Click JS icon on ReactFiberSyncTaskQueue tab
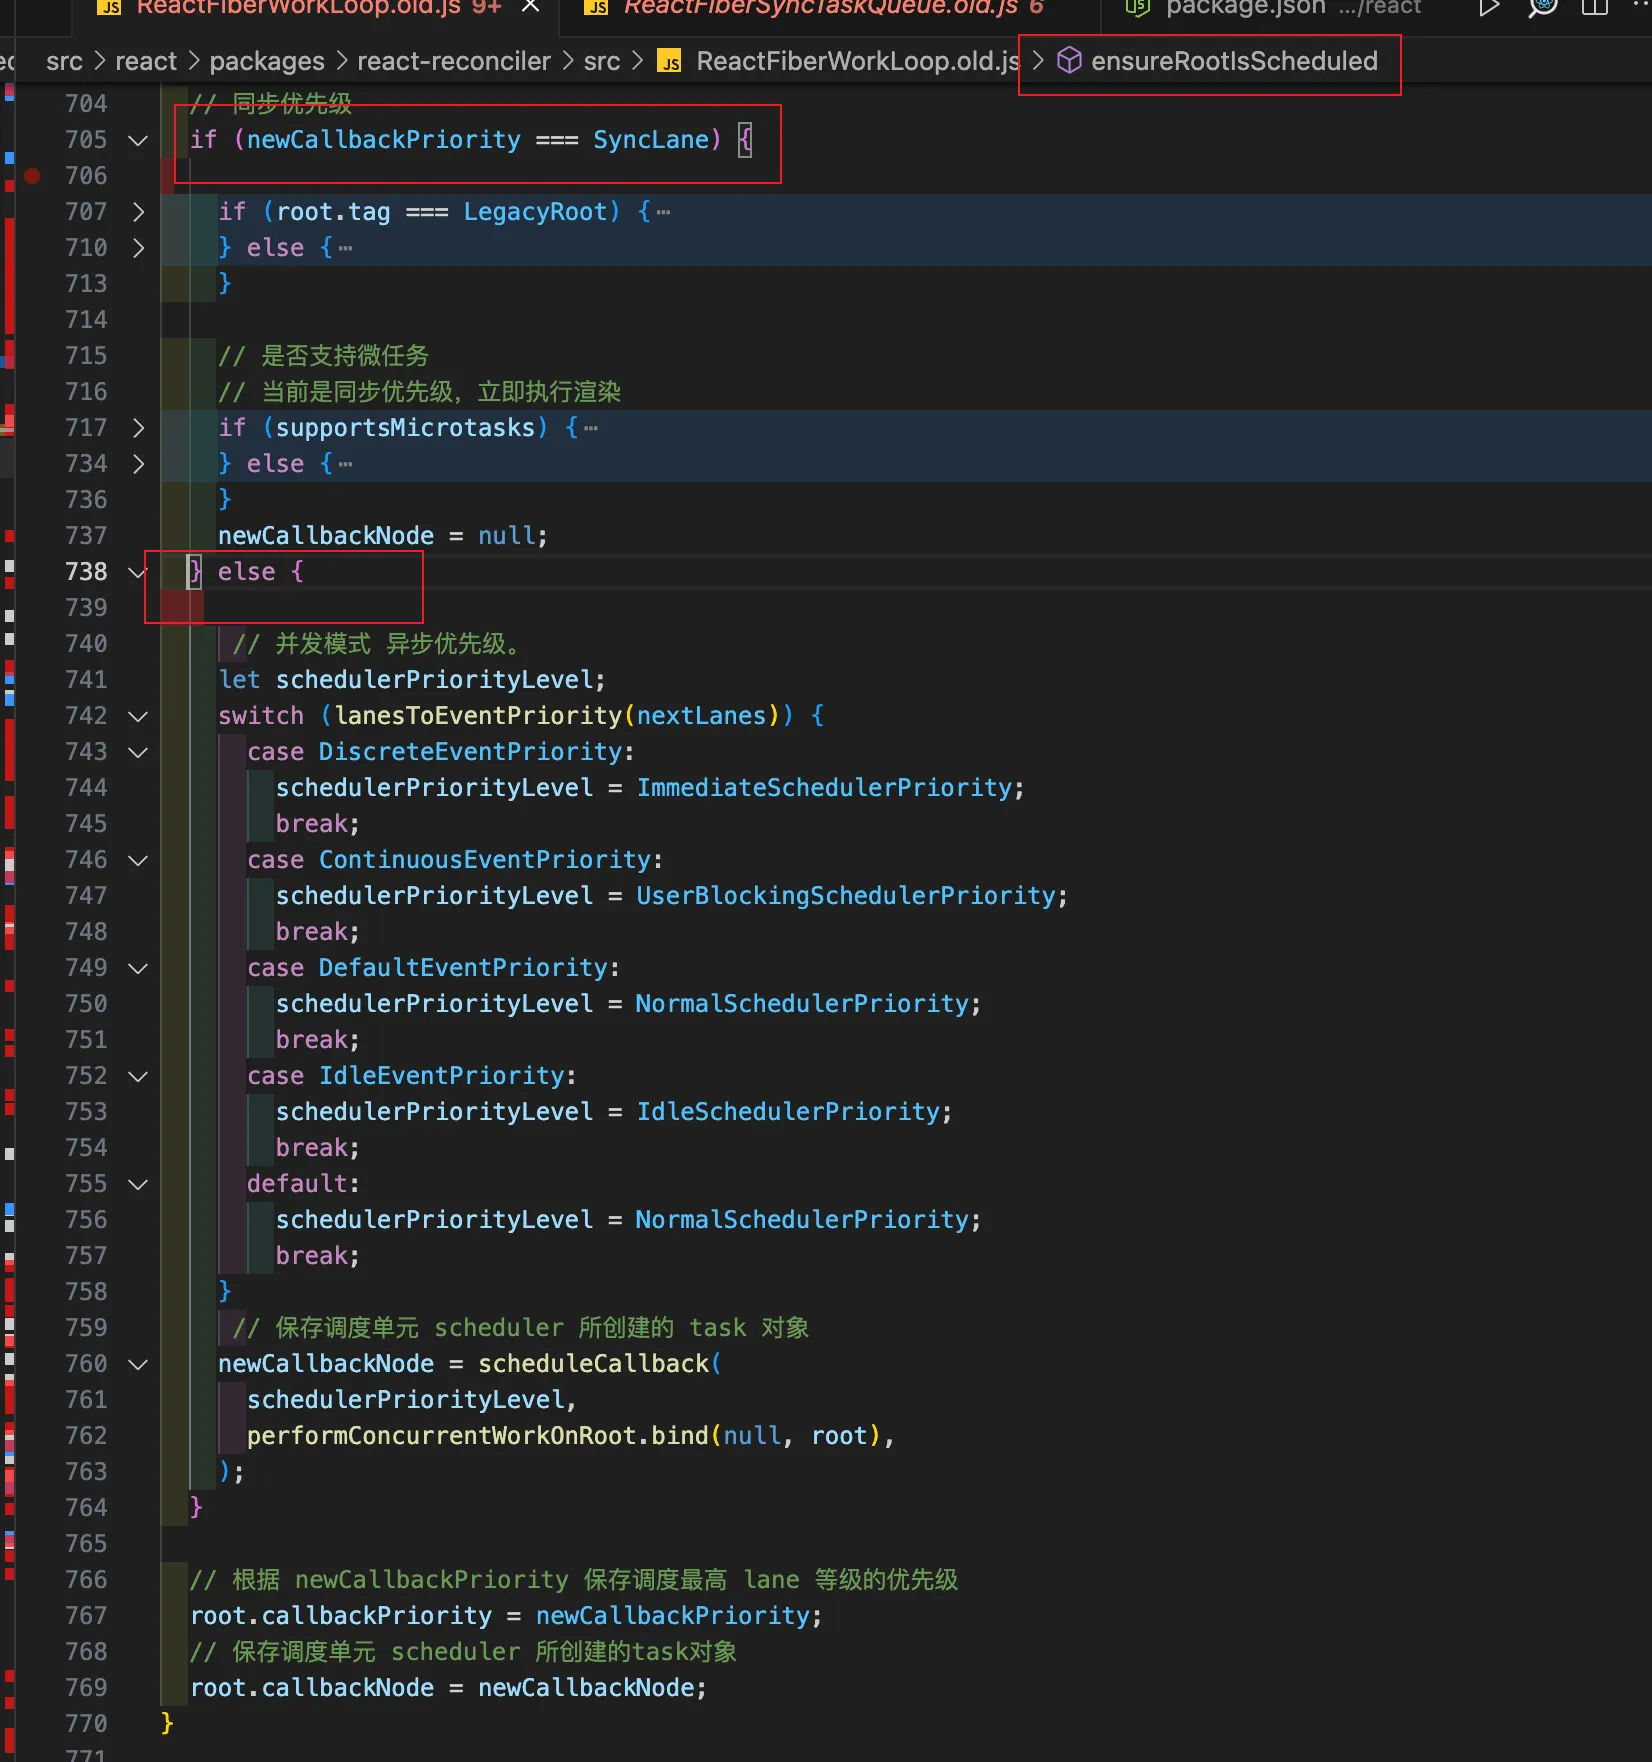Viewport: 1652px width, 1762px height. point(597,8)
